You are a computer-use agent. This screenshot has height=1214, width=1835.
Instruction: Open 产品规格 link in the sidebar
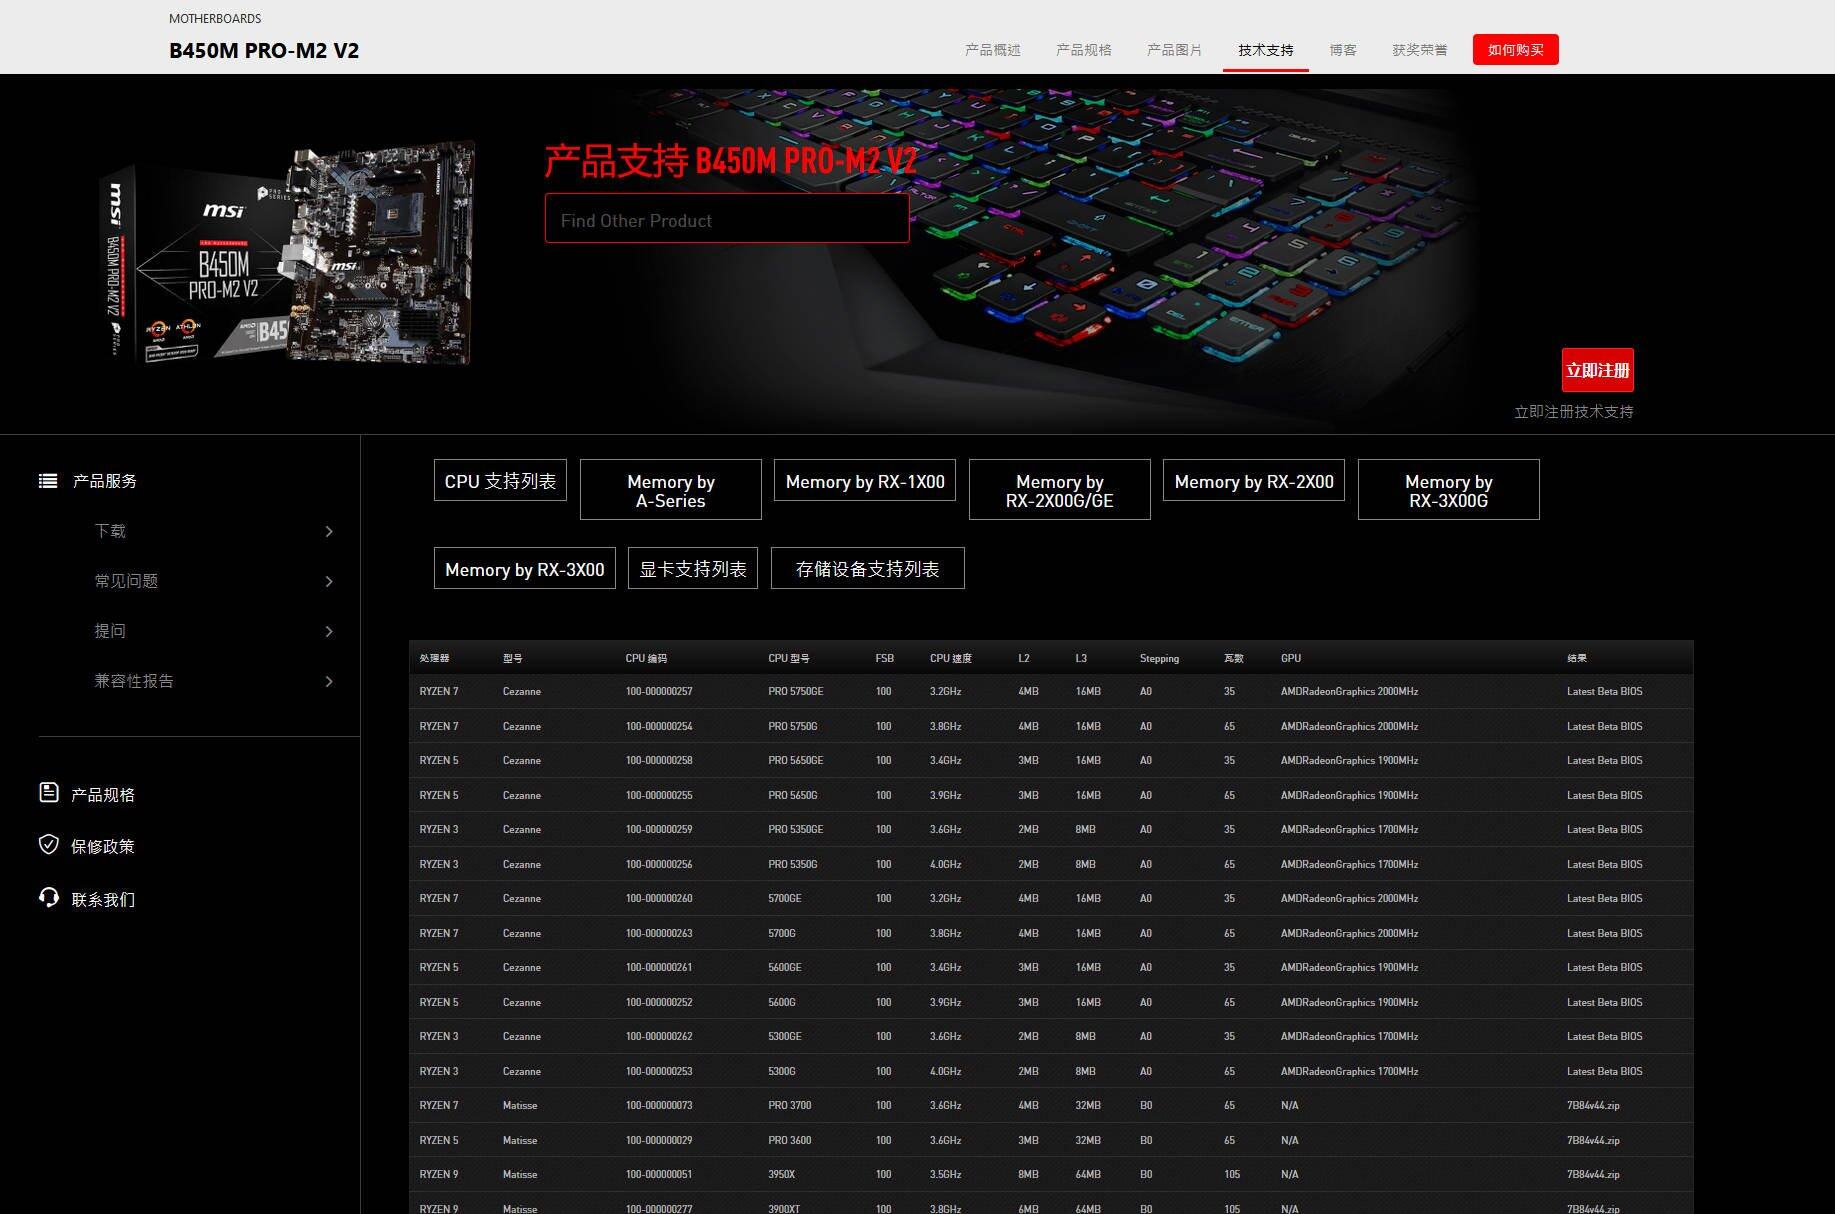coord(103,794)
